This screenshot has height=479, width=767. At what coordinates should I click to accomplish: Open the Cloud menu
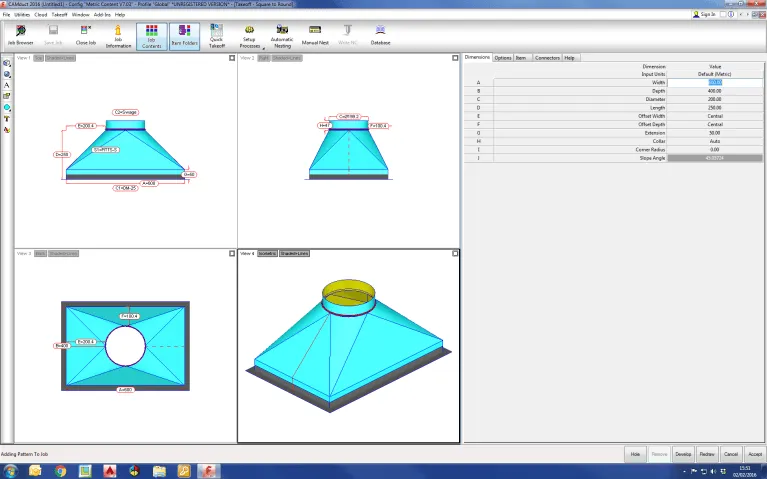tap(41, 15)
